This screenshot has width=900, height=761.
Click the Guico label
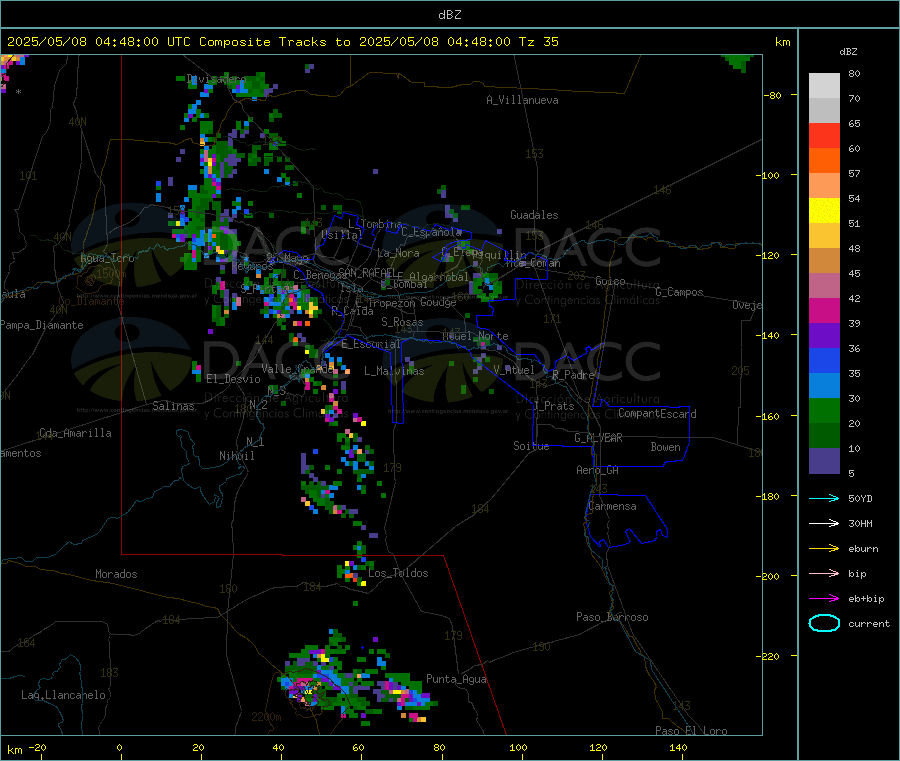[610, 281]
